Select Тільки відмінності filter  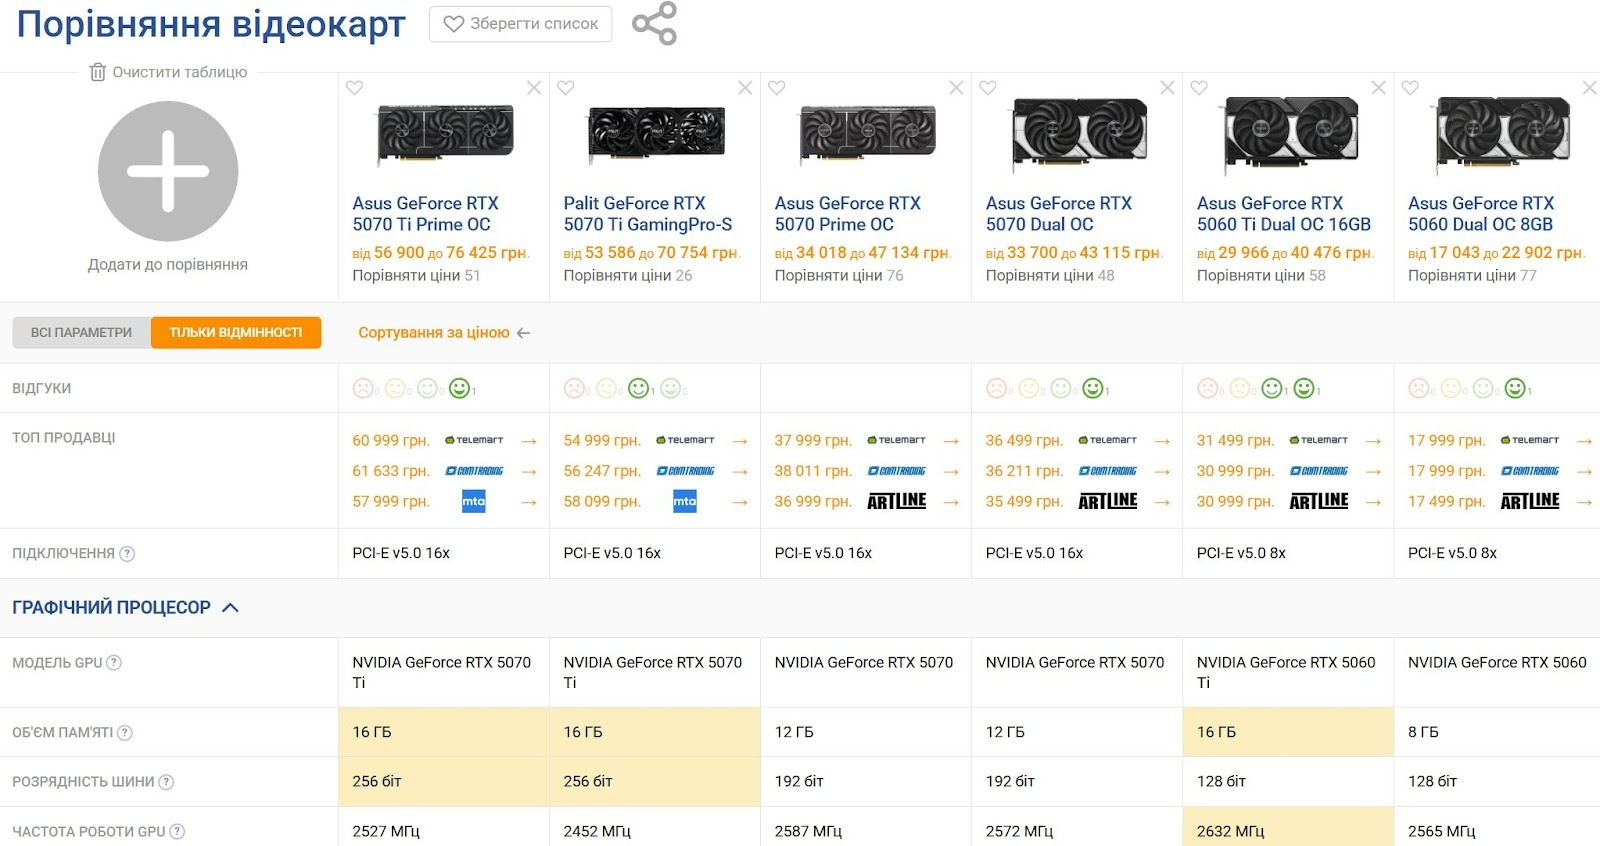click(236, 333)
